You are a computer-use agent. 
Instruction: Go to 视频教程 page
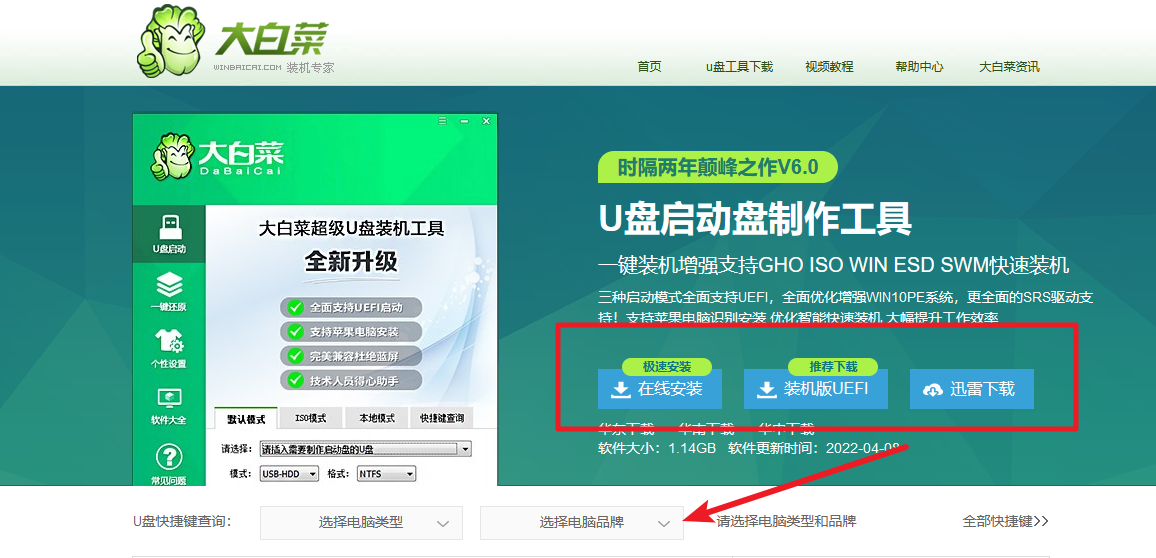click(829, 66)
